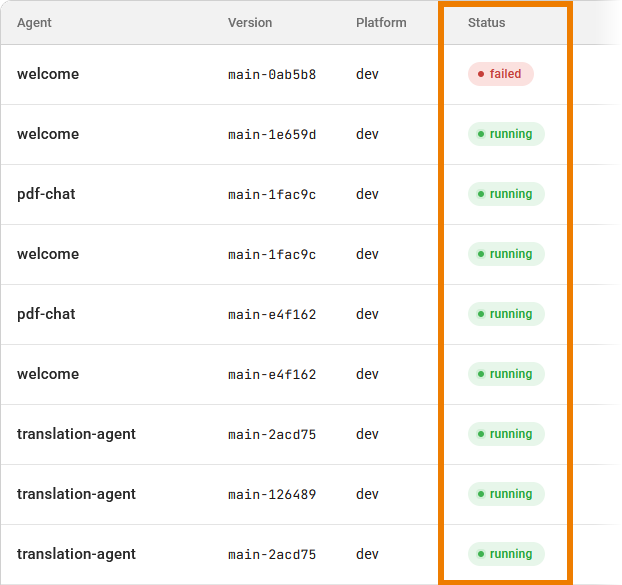The width and height of the screenshot is (622, 585).
Task: Open welcome agent with version main-0ab5b8
Action: coord(48,74)
